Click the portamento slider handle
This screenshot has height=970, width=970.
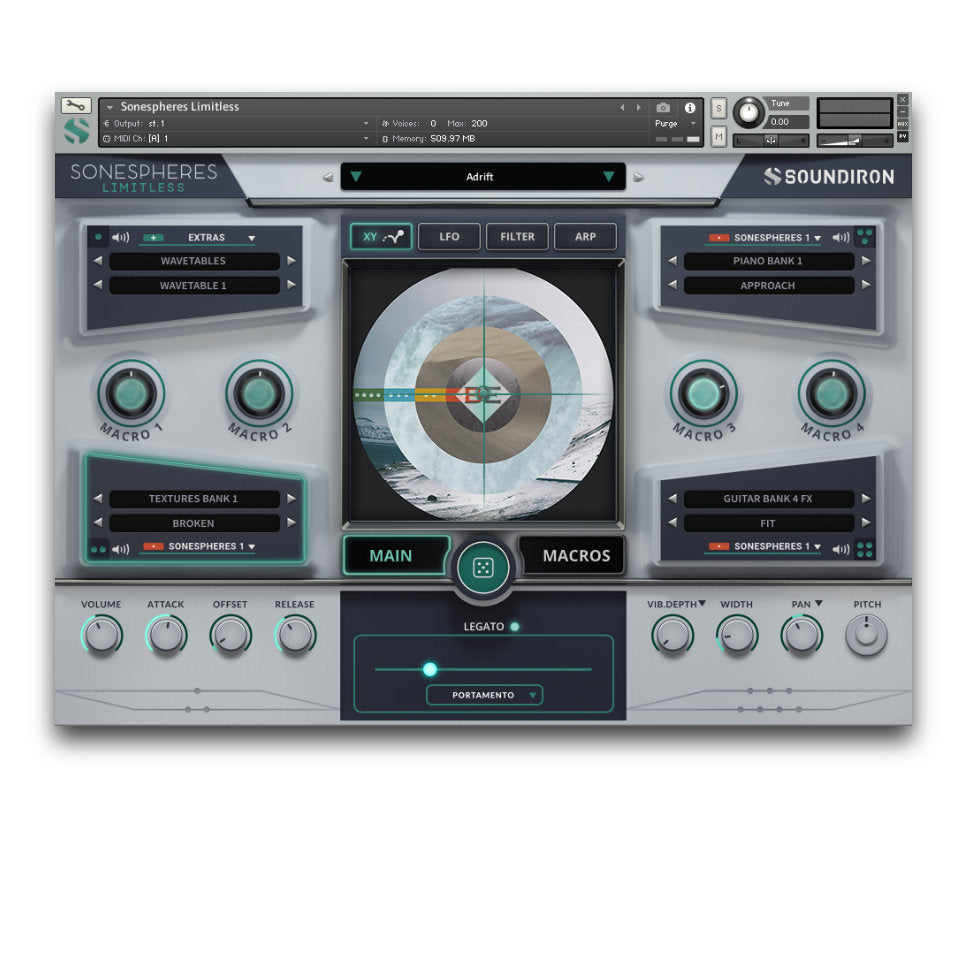[x=430, y=669]
